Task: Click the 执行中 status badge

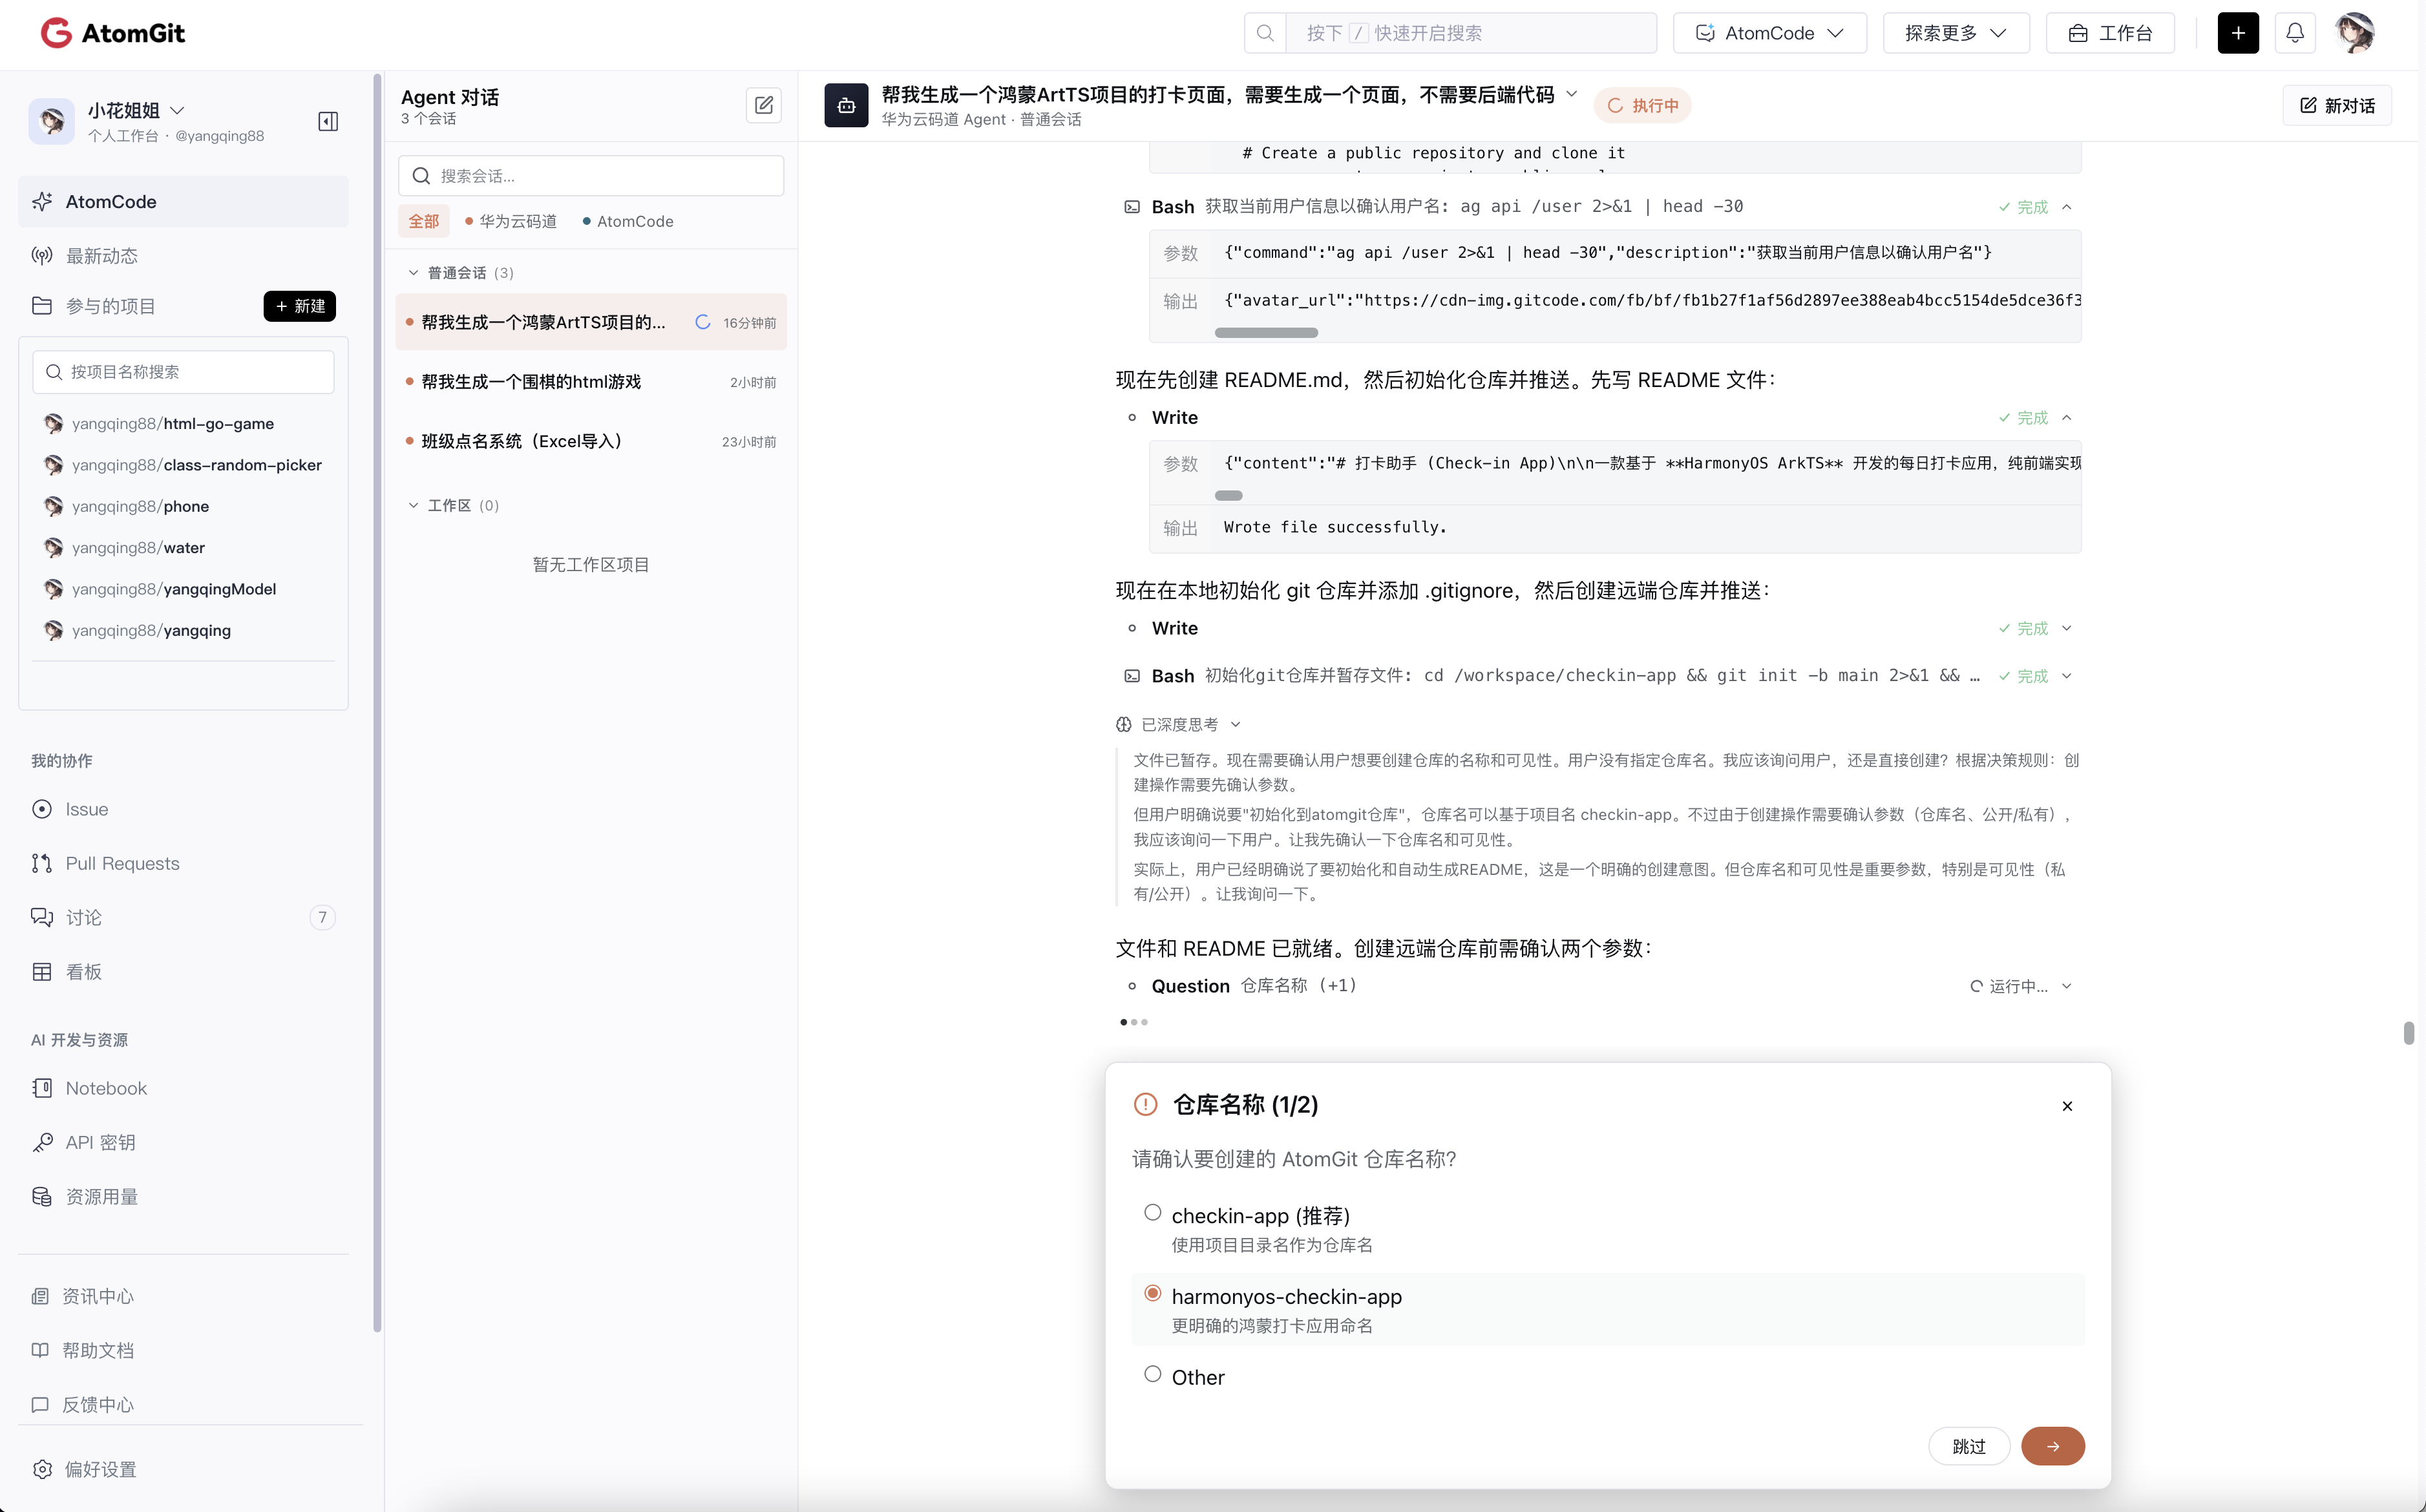Action: point(1642,105)
